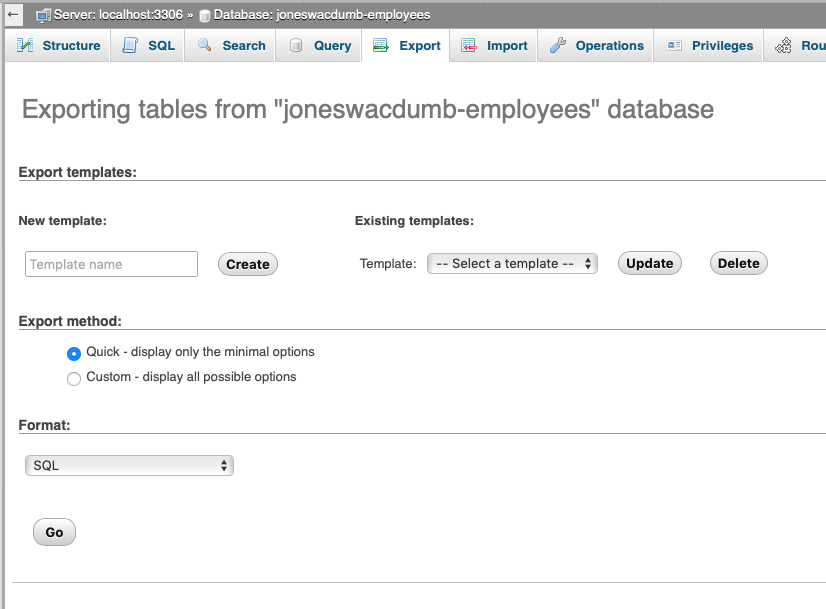
Task: Click the SQL query editor icon
Action: tap(127, 45)
